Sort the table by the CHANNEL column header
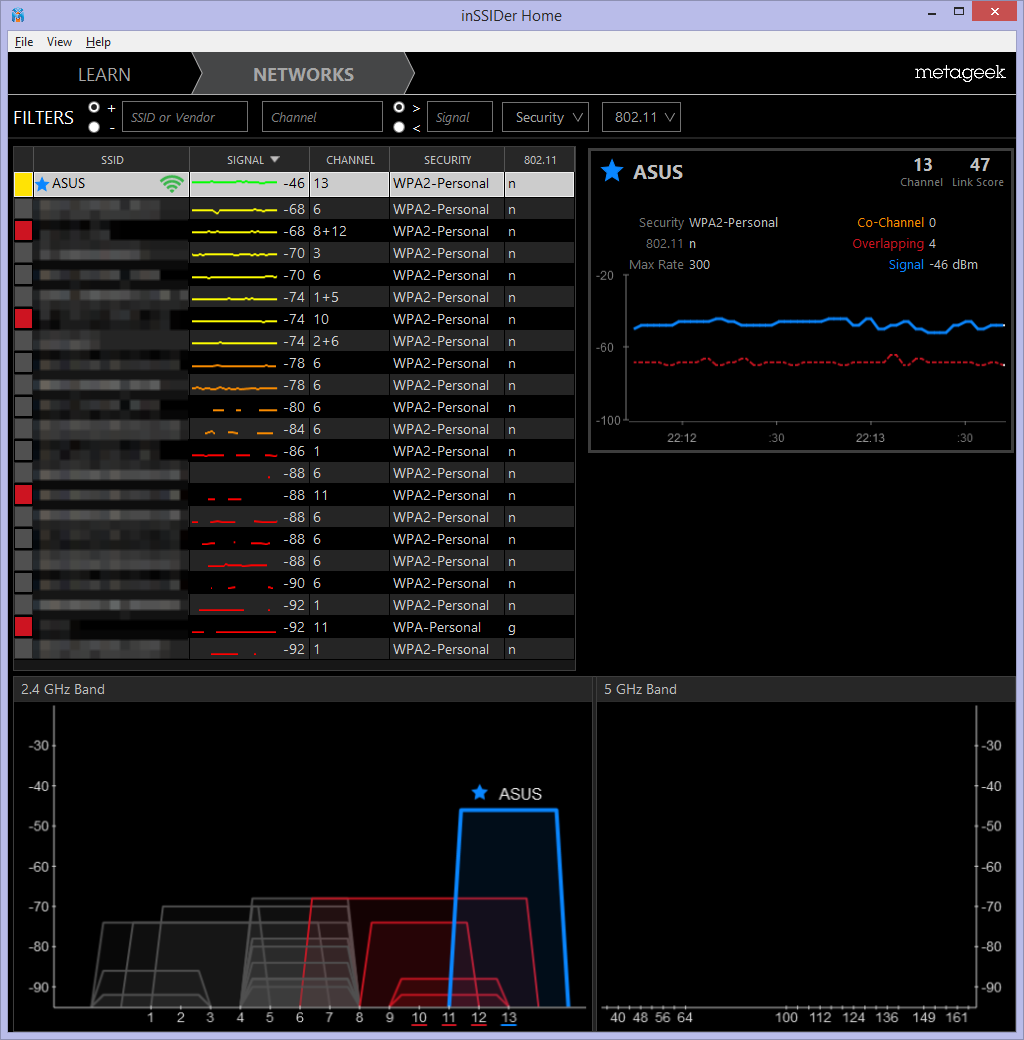The width and height of the screenshot is (1024, 1040). click(x=350, y=160)
